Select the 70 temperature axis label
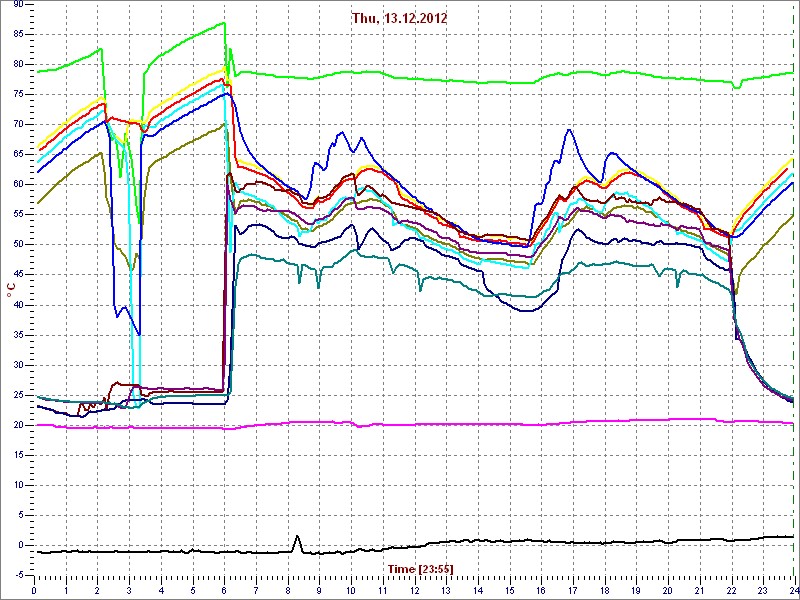This screenshot has width=800, height=600. pos(17,124)
